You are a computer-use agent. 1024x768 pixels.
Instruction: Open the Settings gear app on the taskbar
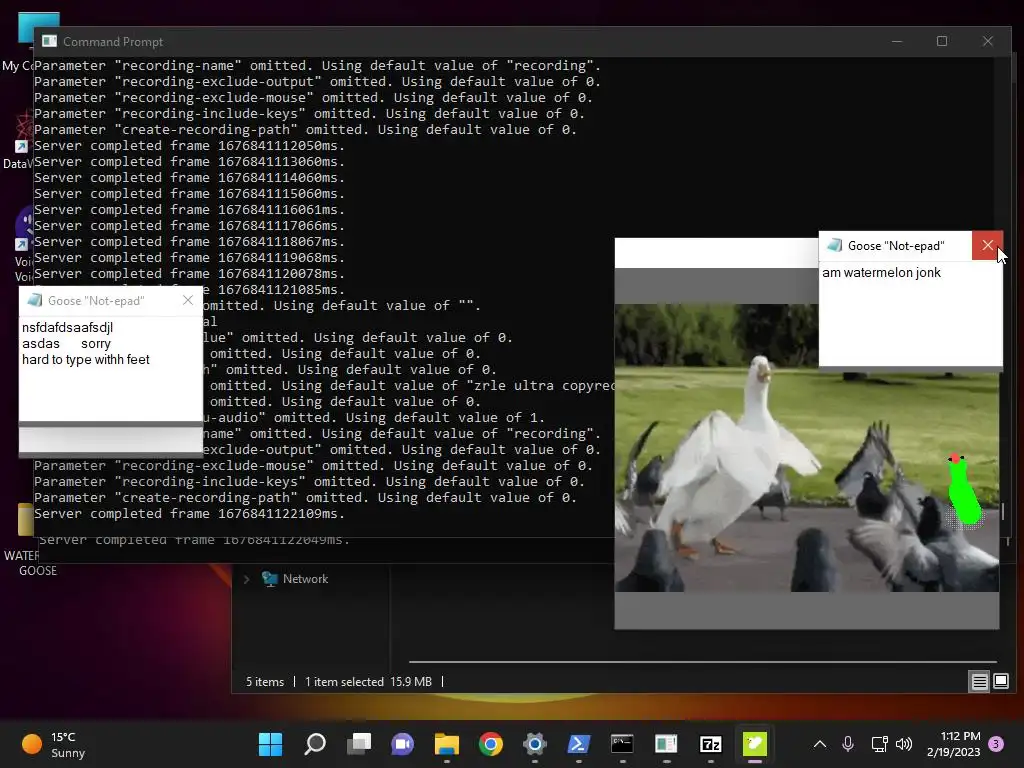coord(534,744)
